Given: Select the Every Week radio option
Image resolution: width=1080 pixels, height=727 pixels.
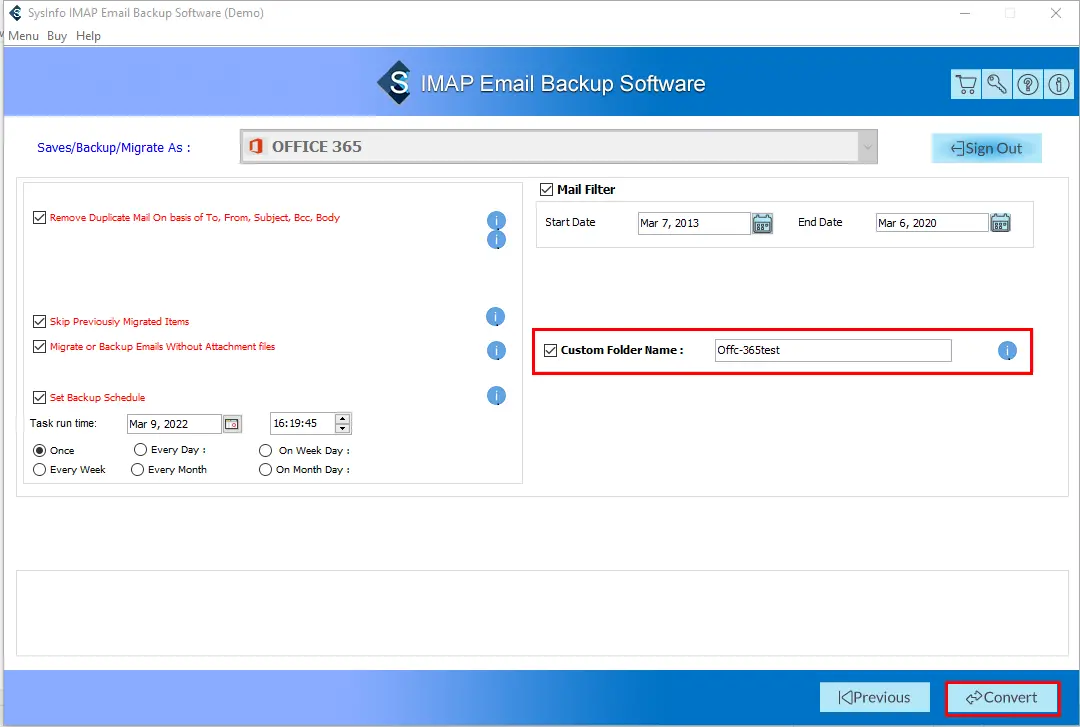Looking at the screenshot, I should tap(40, 470).
